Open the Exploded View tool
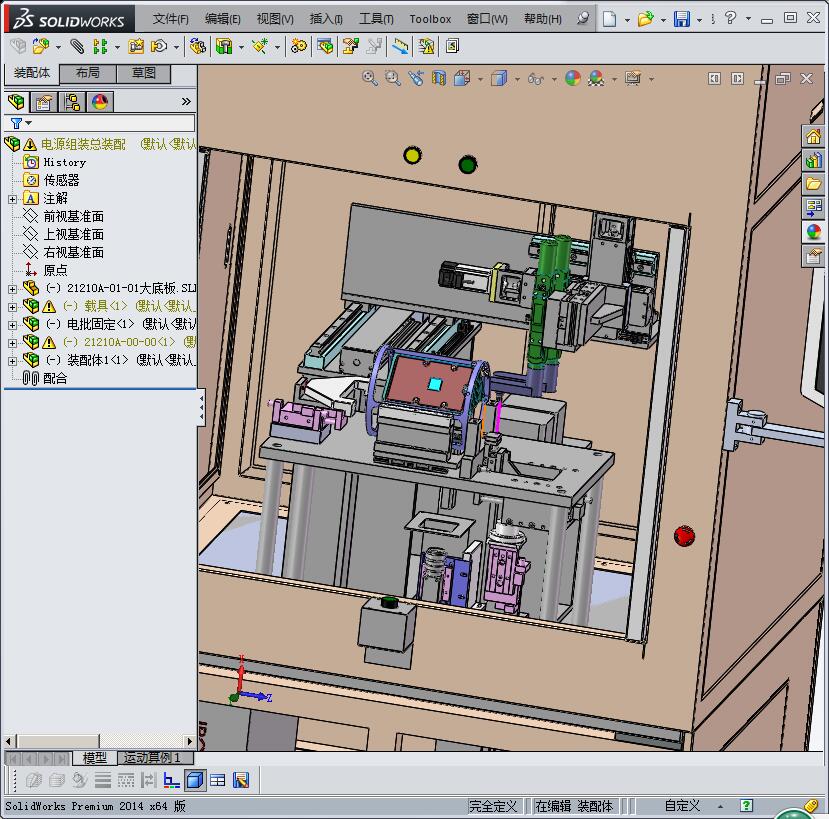This screenshot has height=819, width=829. pos(350,47)
